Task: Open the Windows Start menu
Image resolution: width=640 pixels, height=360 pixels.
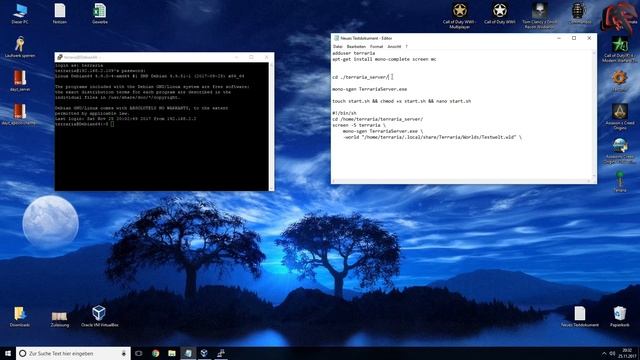Action: (x=8, y=353)
